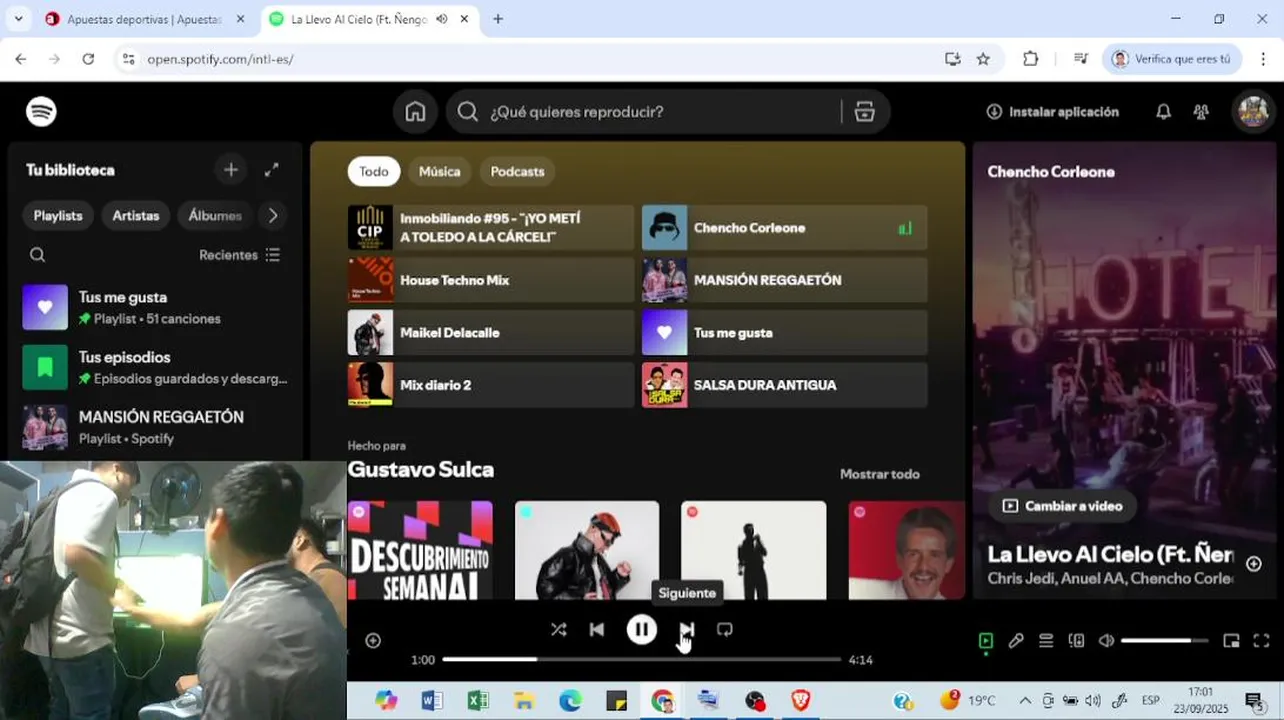Search within Tu biblioteca
This screenshot has height=720, width=1284.
click(38, 255)
